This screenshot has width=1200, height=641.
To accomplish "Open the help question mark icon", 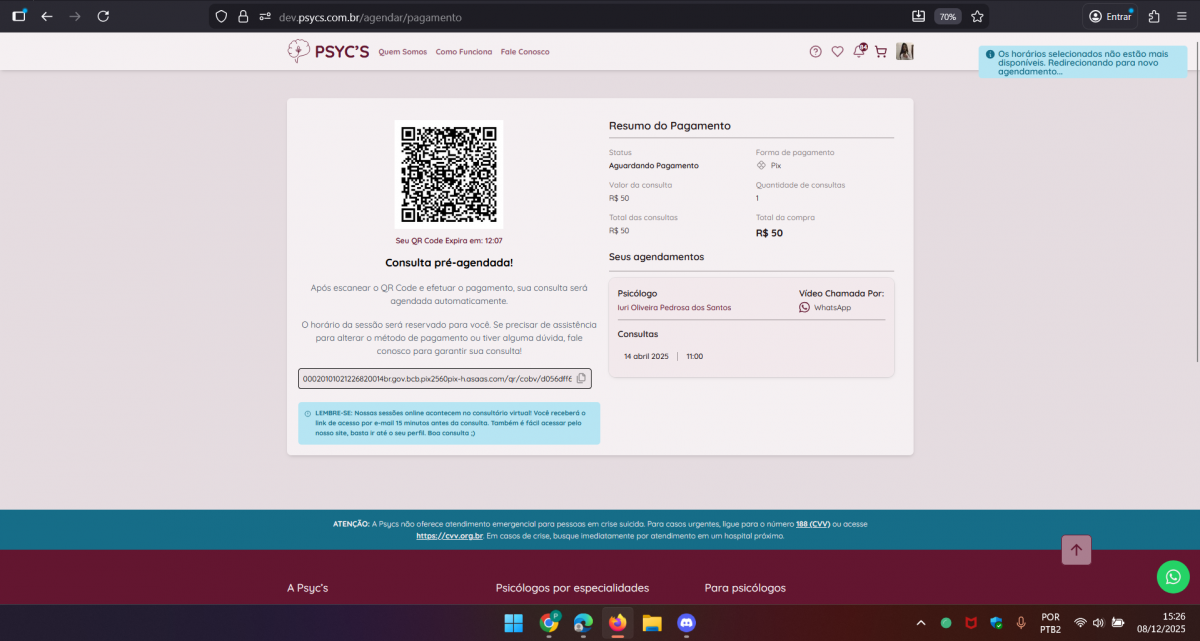I will click(x=815, y=52).
